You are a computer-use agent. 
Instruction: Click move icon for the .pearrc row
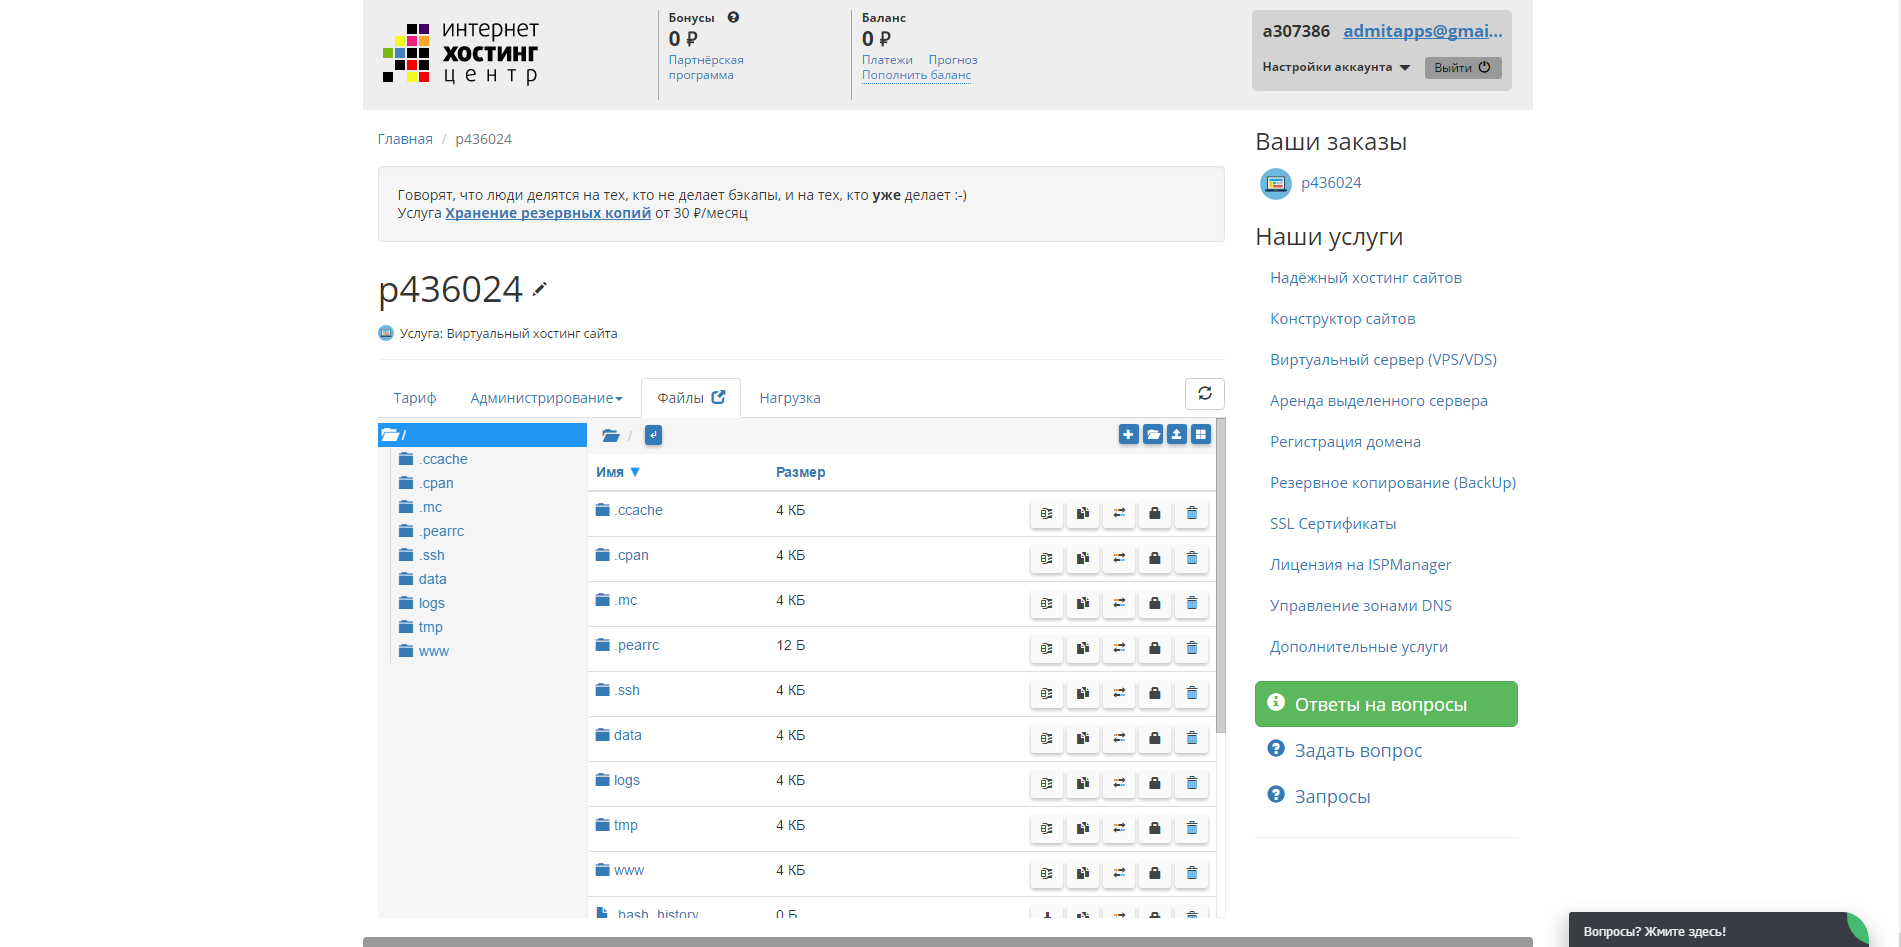click(1119, 648)
